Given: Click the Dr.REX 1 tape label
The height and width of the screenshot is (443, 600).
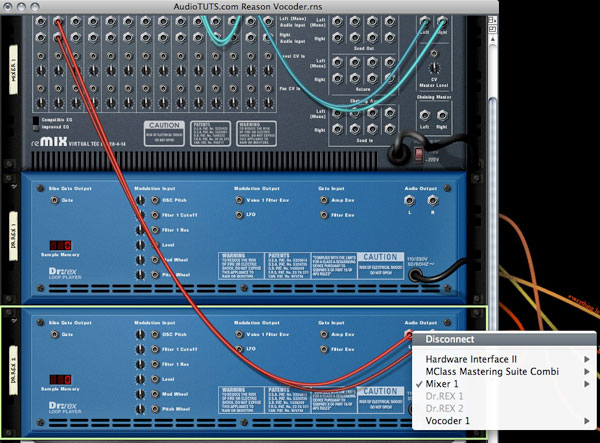Looking at the screenshot, I should pyautogui.click(x=13, y=236).
